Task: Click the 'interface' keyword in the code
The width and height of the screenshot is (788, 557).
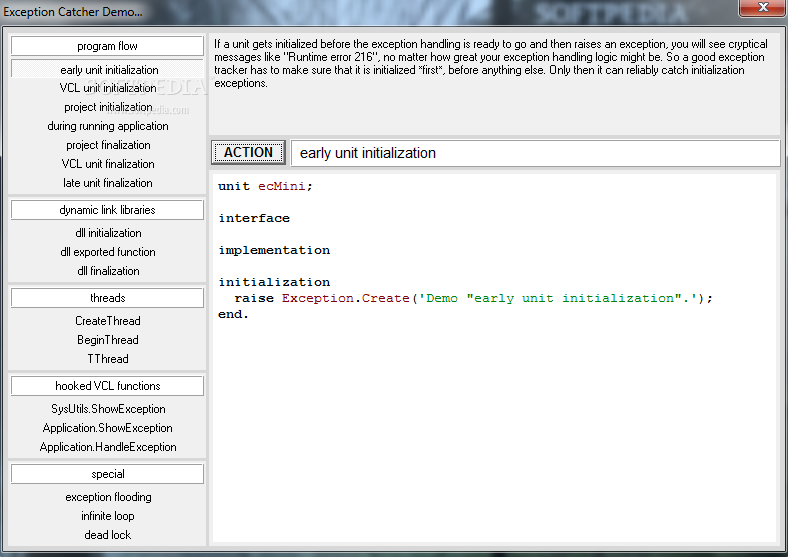Action: [x=254, y=218]
